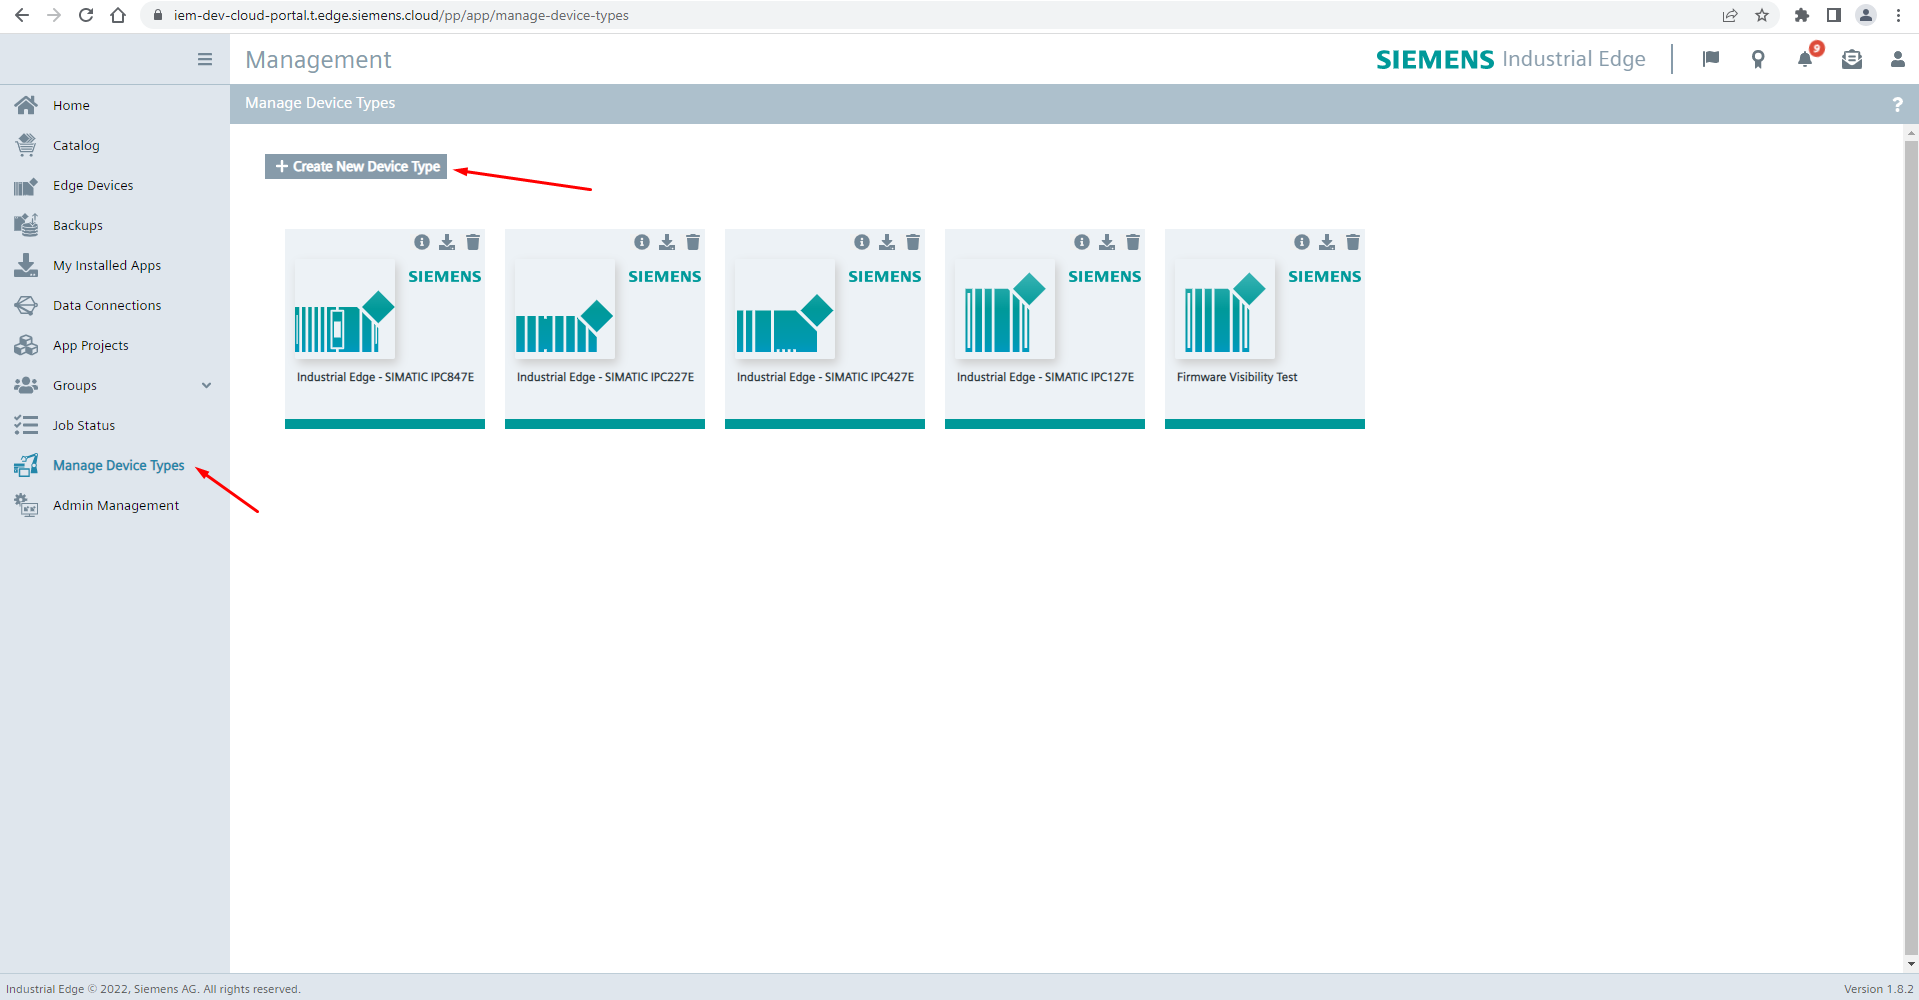Screen dimensions: 1919x1000
Task: Open the notifications bell icon
Action: 1805,60
